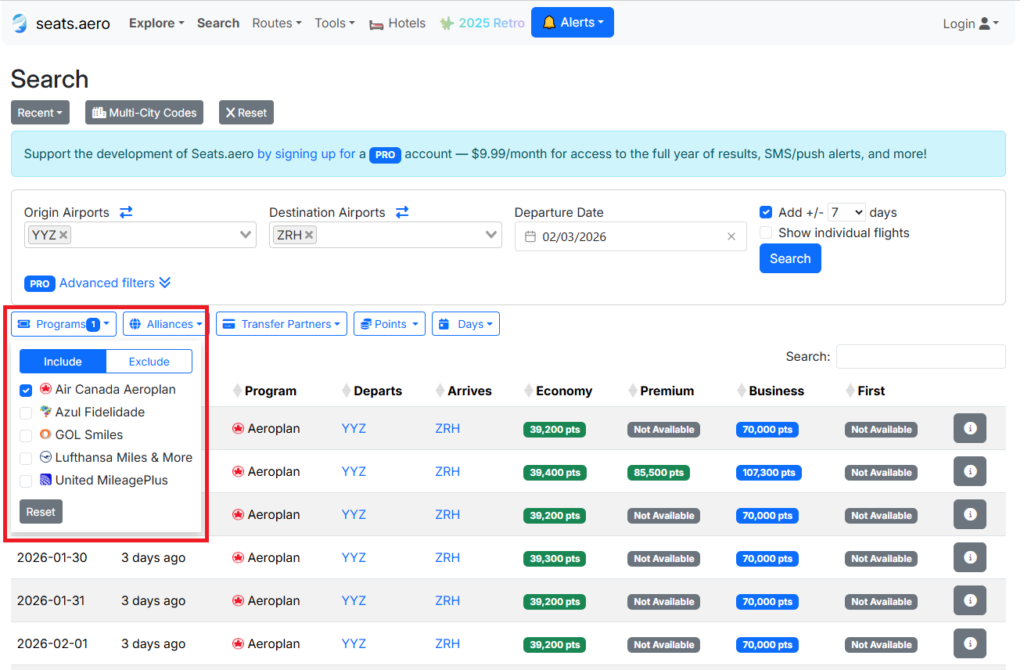Open info icon for the first result row

(969, 428)
